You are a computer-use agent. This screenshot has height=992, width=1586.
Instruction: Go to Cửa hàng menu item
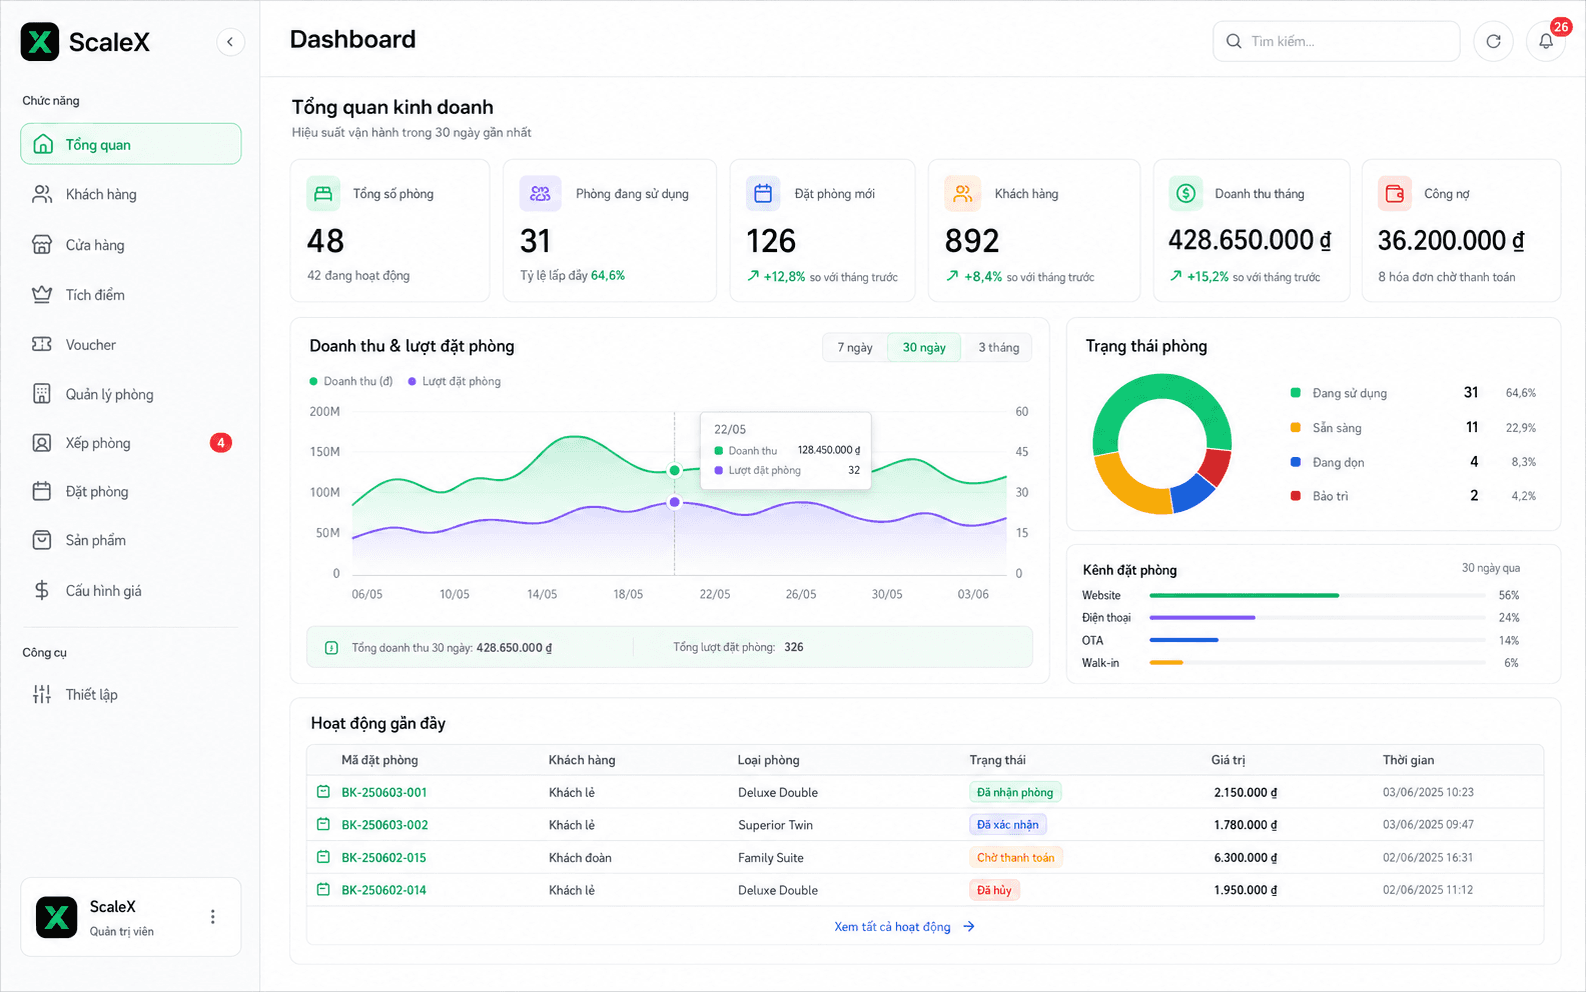(x=131, y=245)
